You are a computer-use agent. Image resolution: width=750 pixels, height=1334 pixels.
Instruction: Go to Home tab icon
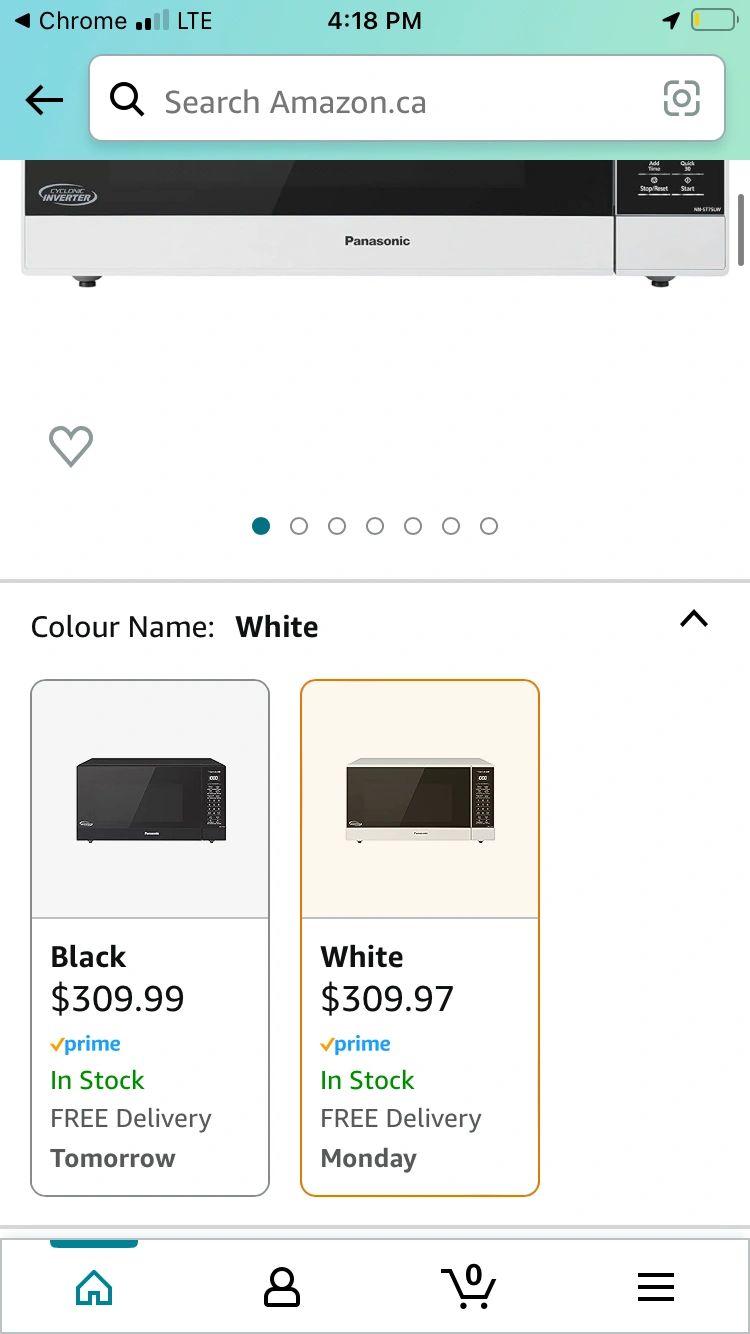pos(94,1286)
